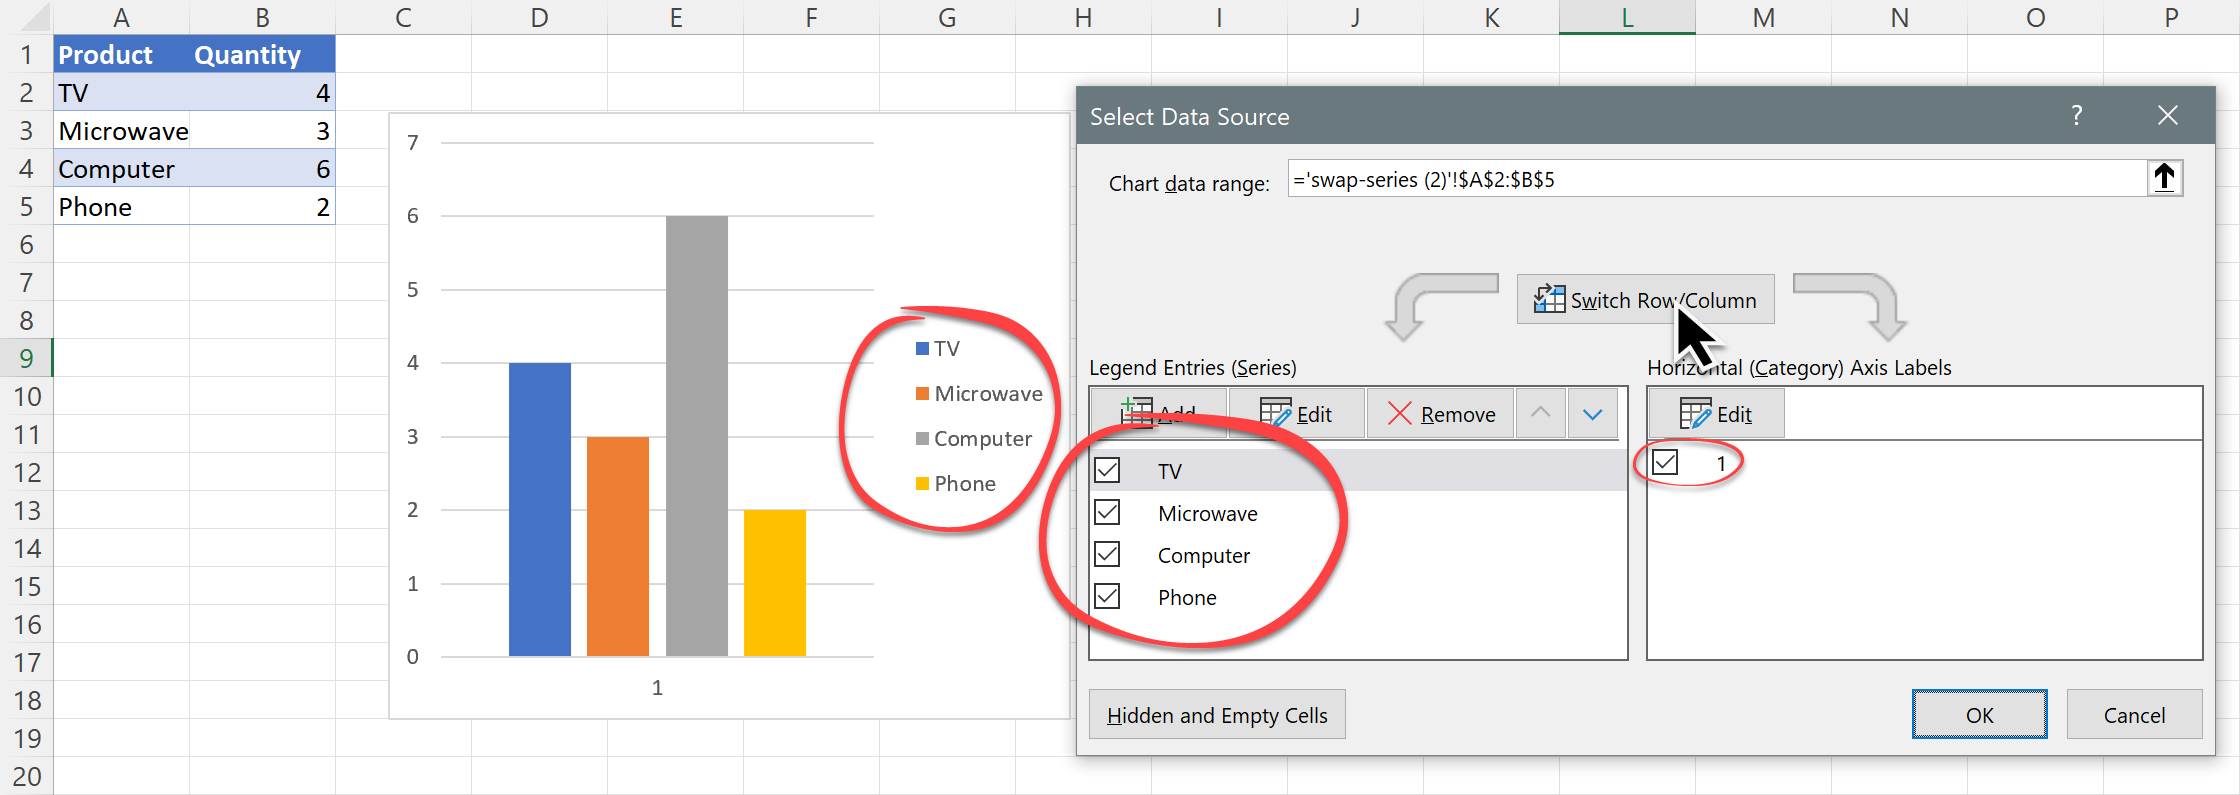
Task: Close the Select Data Source dialog
Action: coord(2167,115)
